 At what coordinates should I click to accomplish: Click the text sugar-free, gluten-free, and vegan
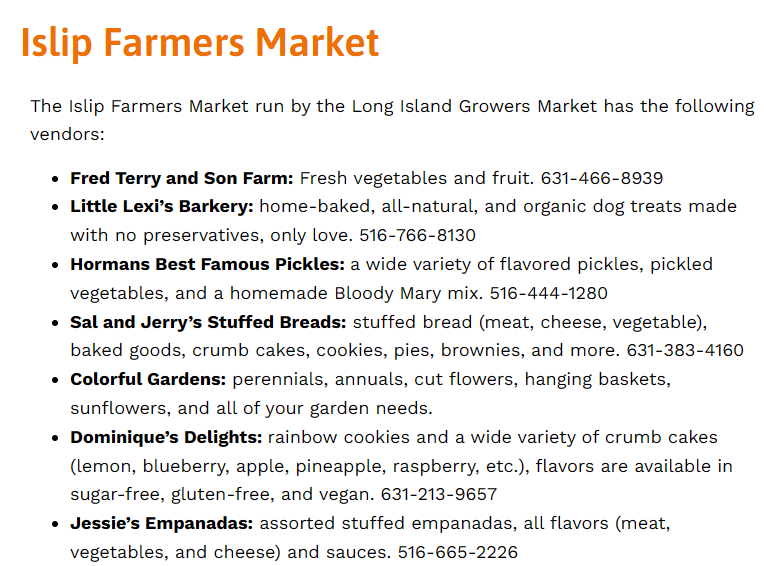tap(222, 495)
